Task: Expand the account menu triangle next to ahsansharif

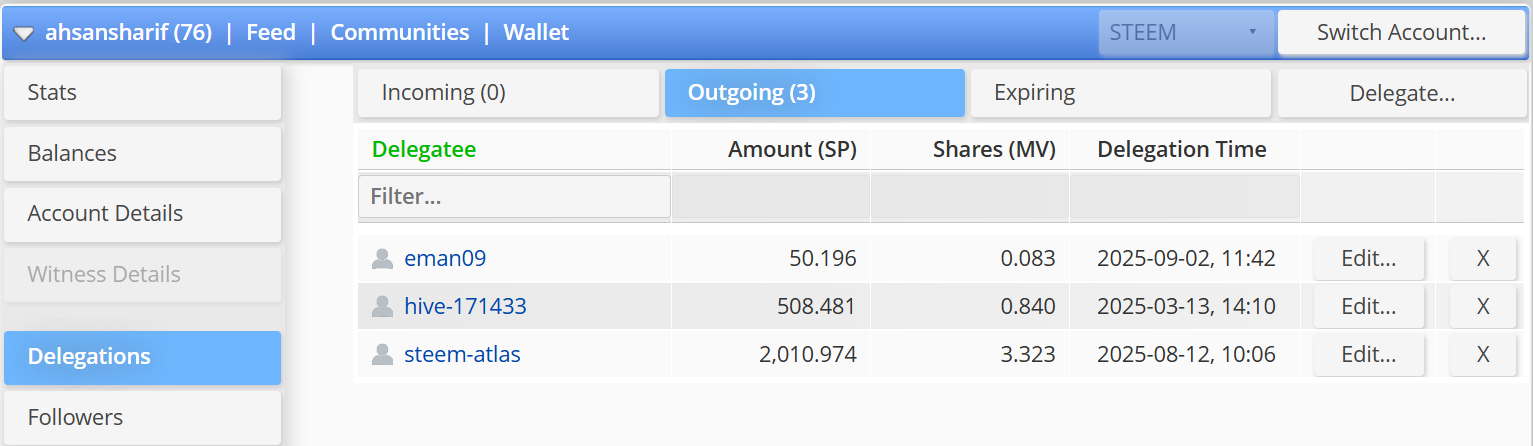Action: pyautogui.click(x=24, y=33)
